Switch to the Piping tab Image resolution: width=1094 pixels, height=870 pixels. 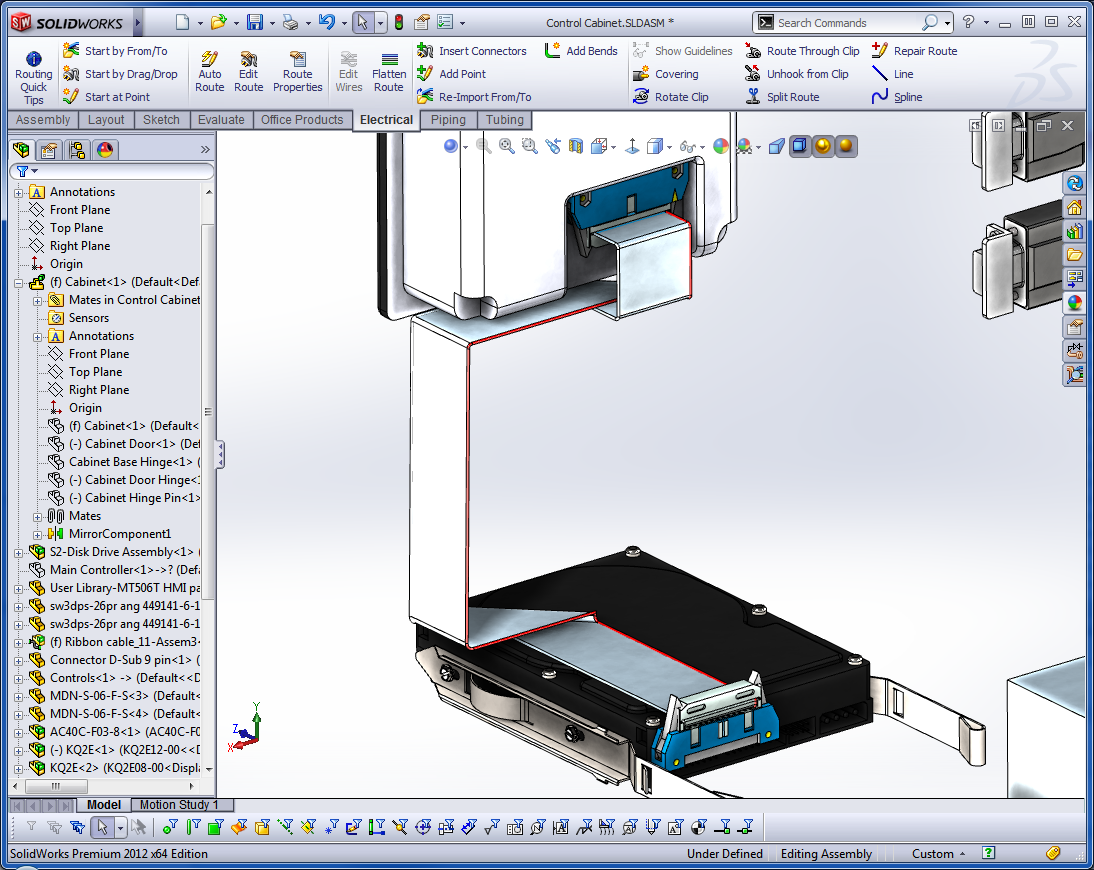[x=448, y=119]
